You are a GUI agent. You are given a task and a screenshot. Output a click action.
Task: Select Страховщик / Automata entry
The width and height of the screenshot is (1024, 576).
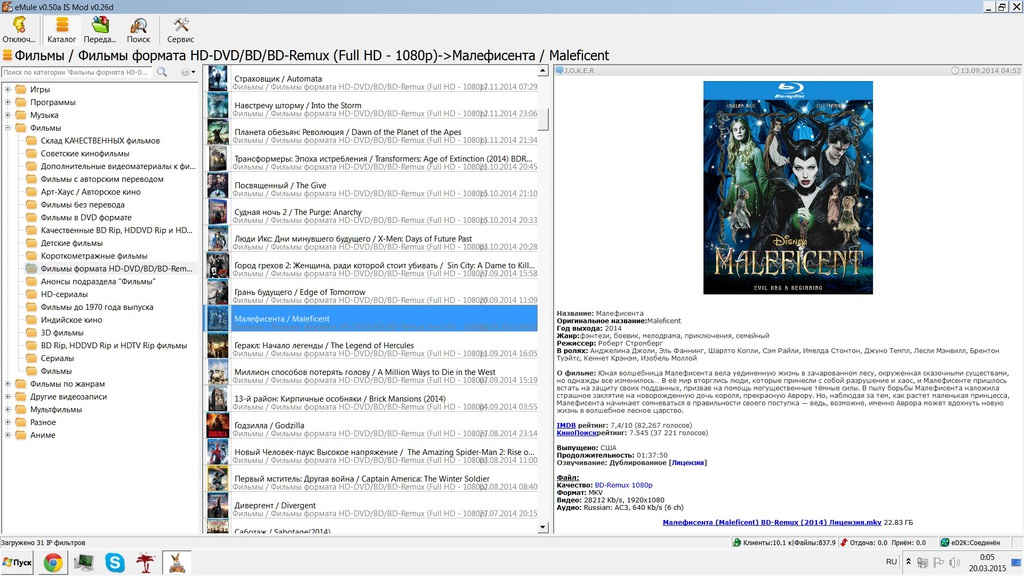point(373,78)
